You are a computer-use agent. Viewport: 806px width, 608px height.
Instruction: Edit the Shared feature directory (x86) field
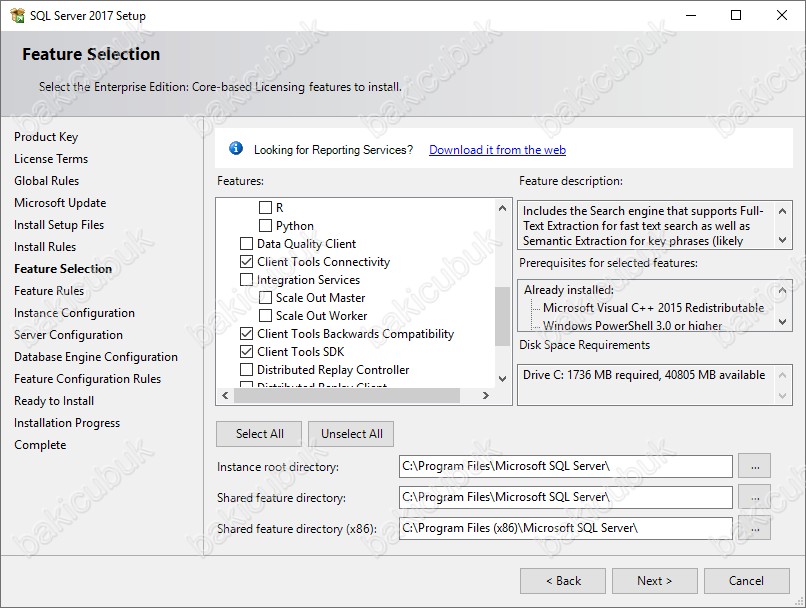[x=565, y=528]
